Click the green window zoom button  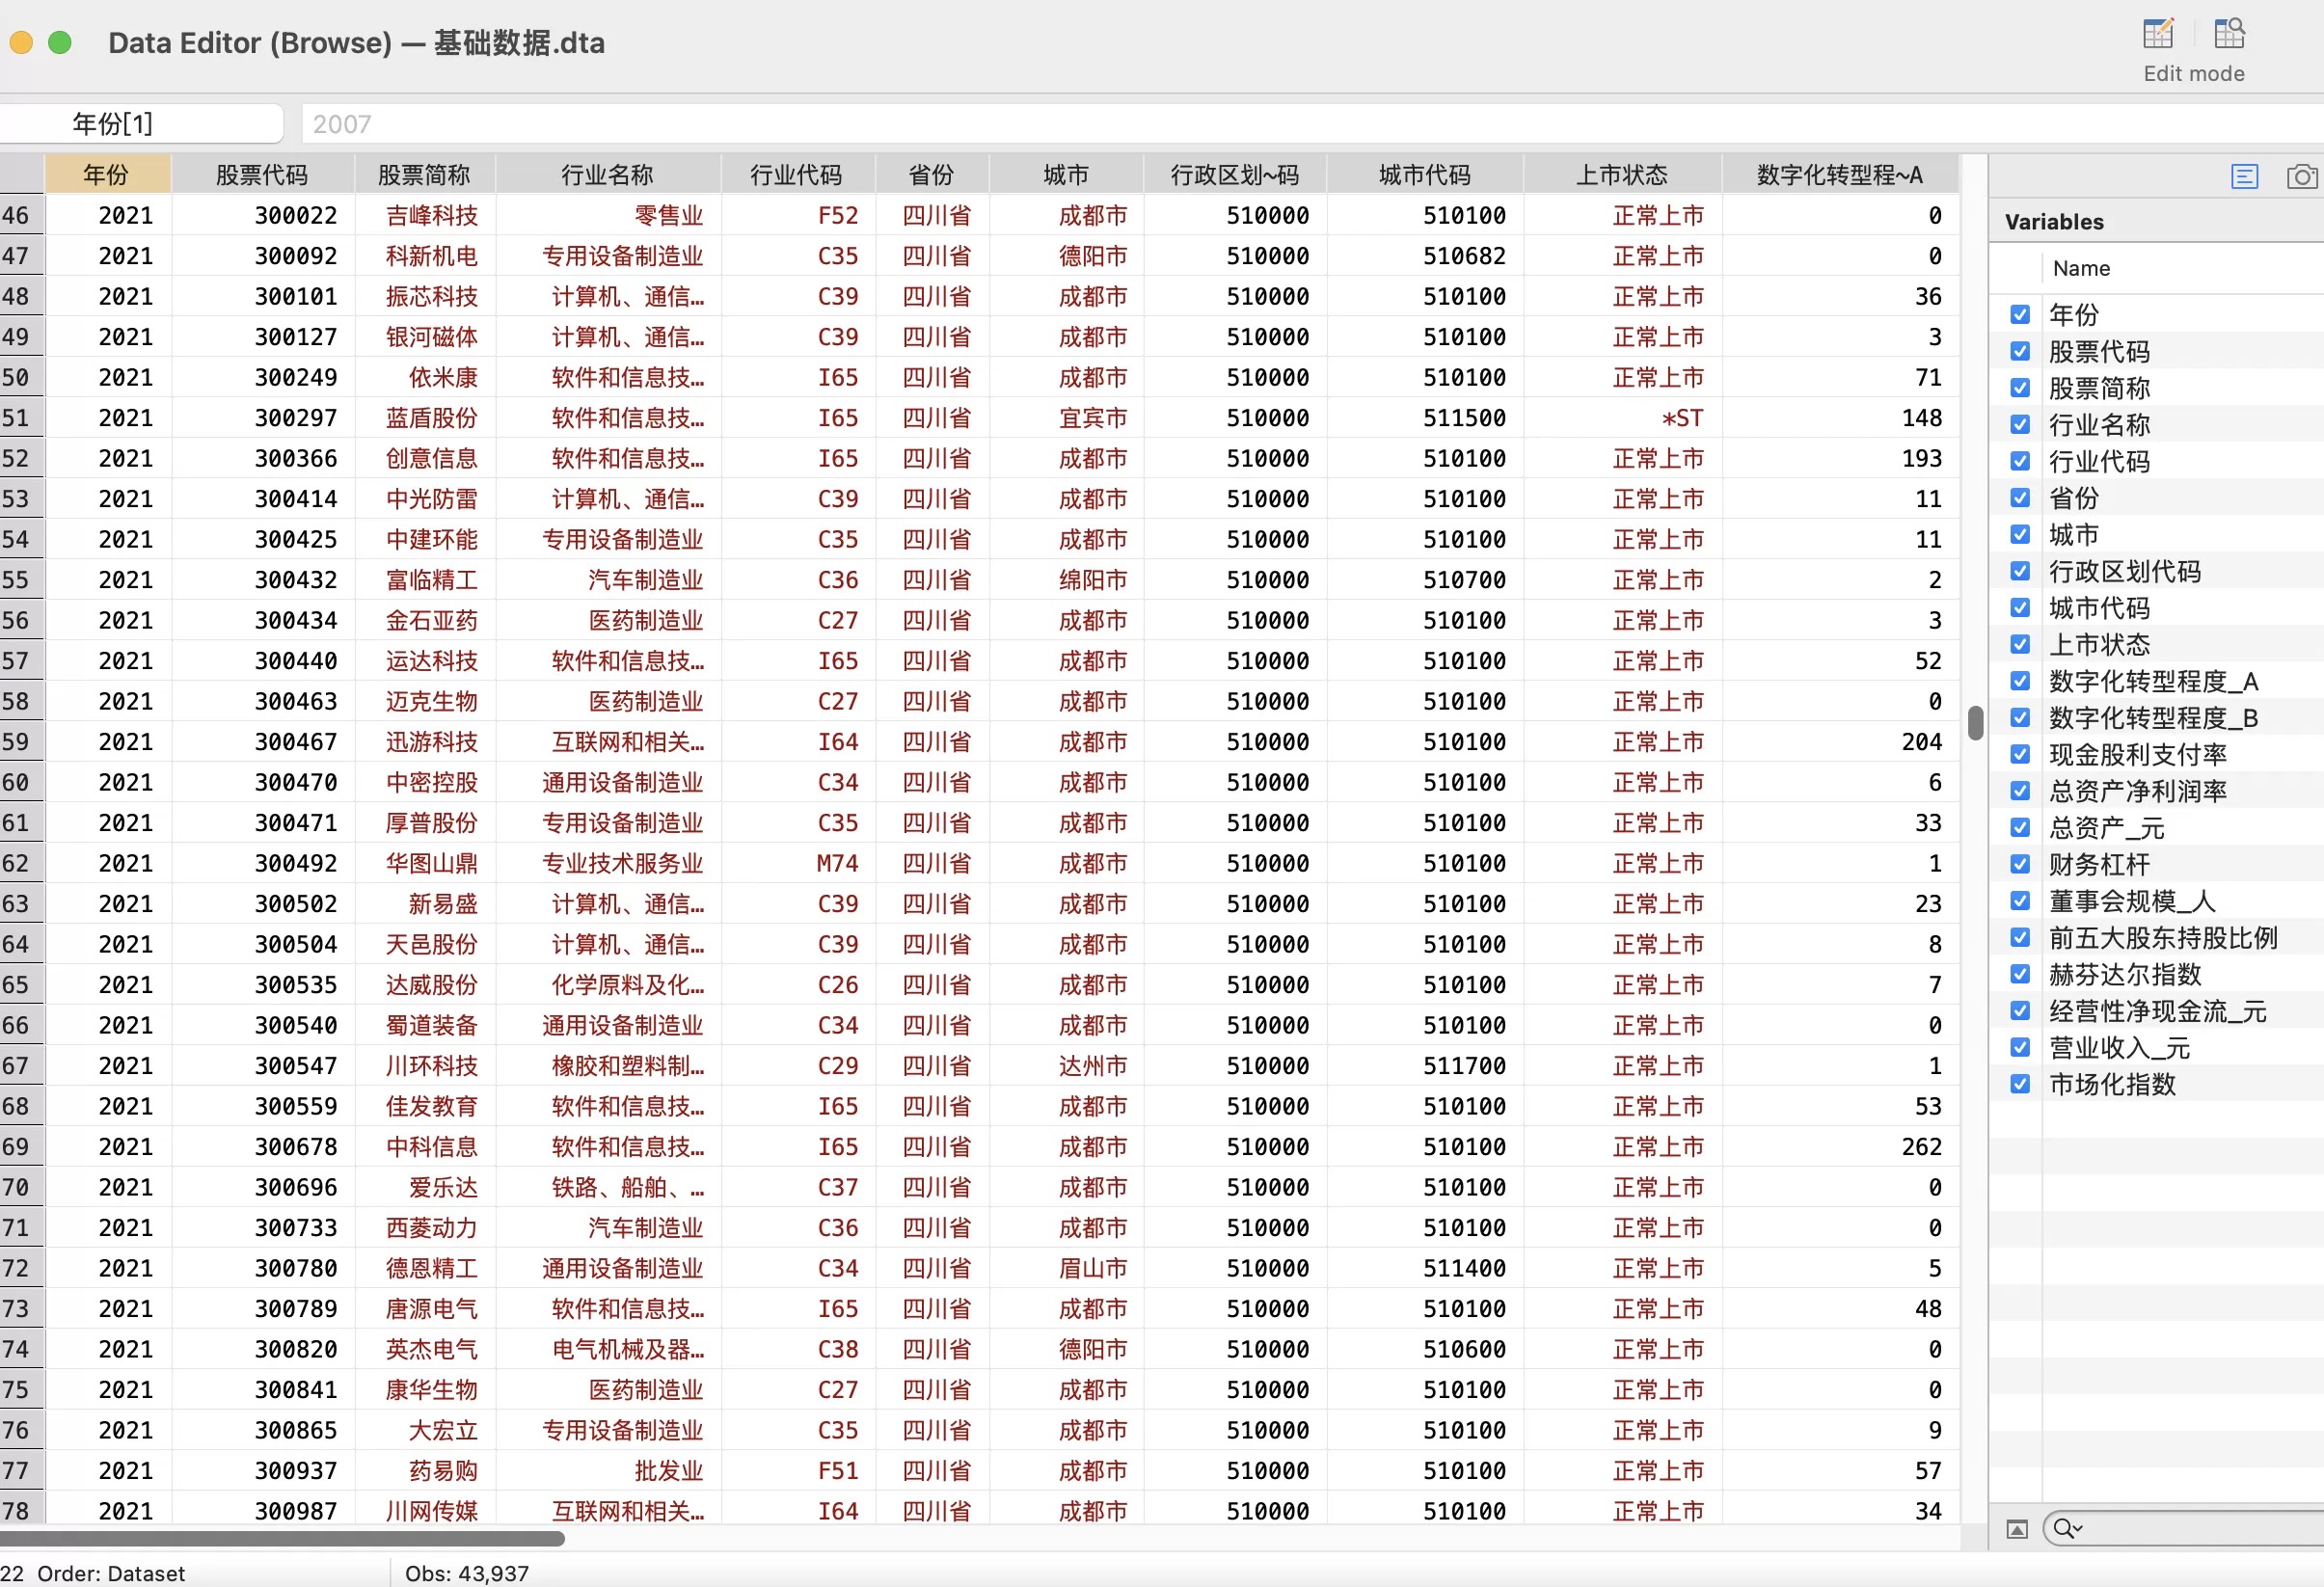60,42
